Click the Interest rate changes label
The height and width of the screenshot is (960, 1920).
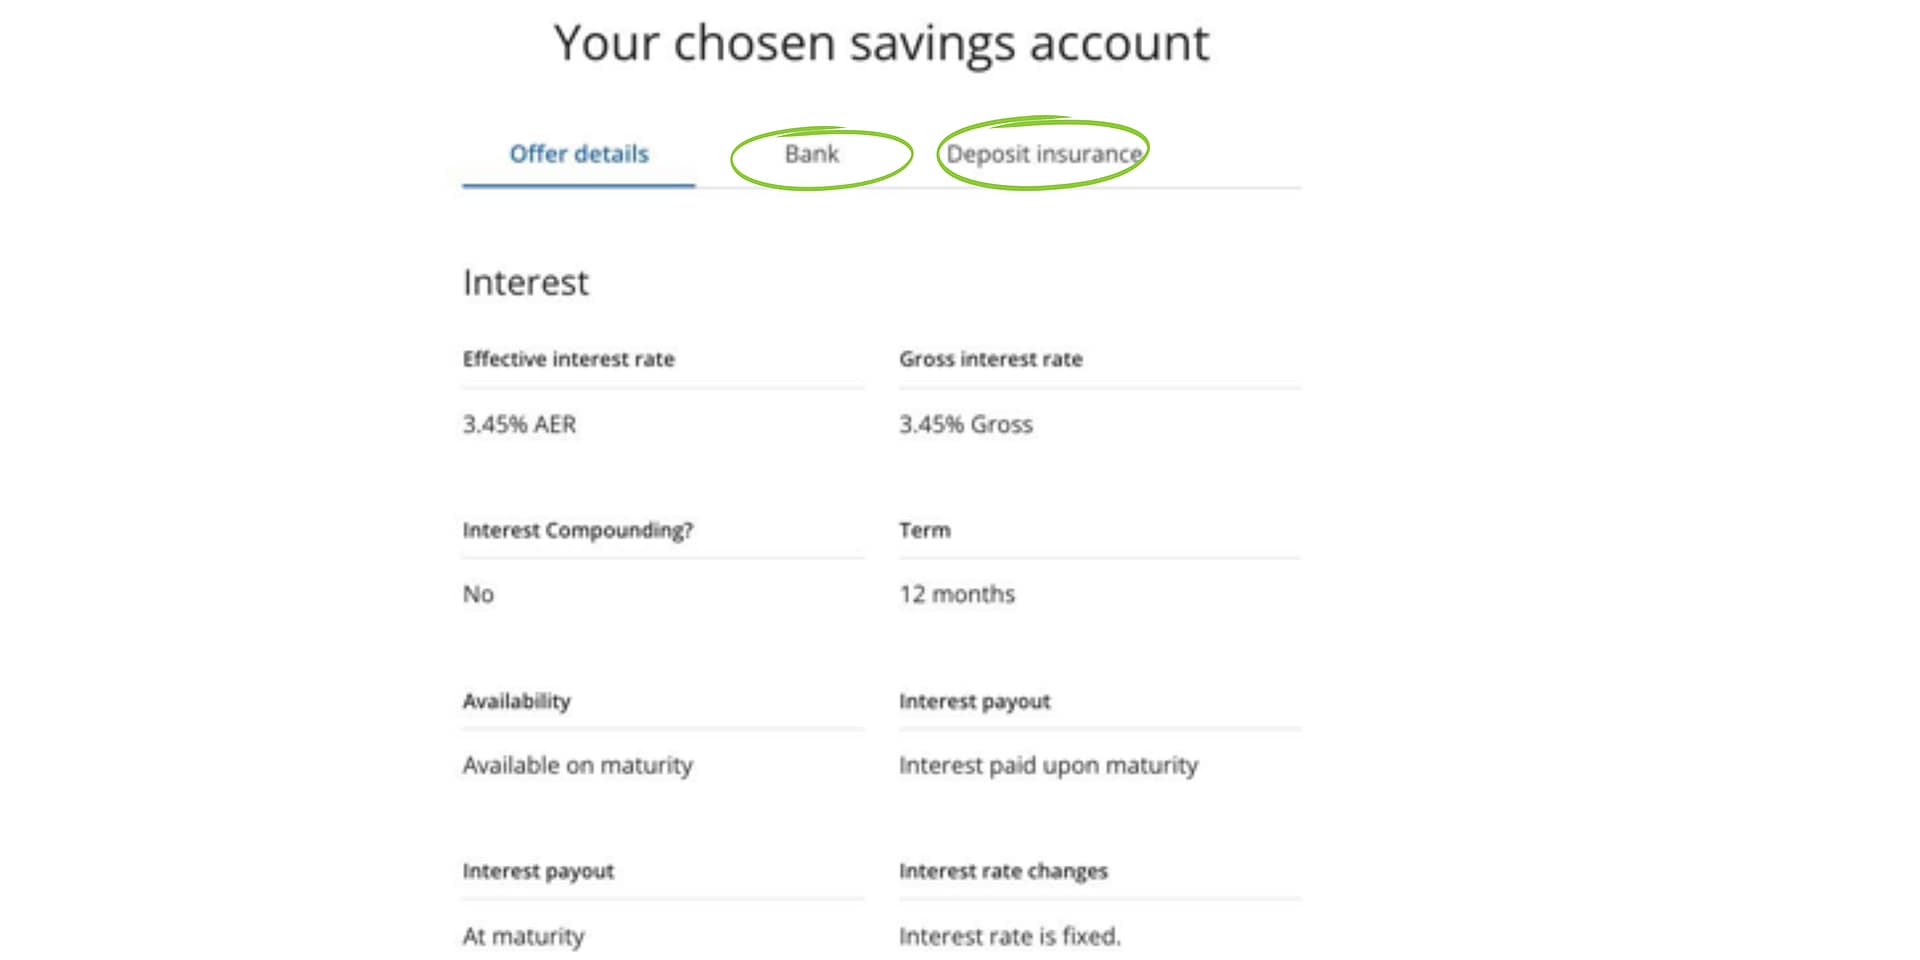pos(1003,871)
